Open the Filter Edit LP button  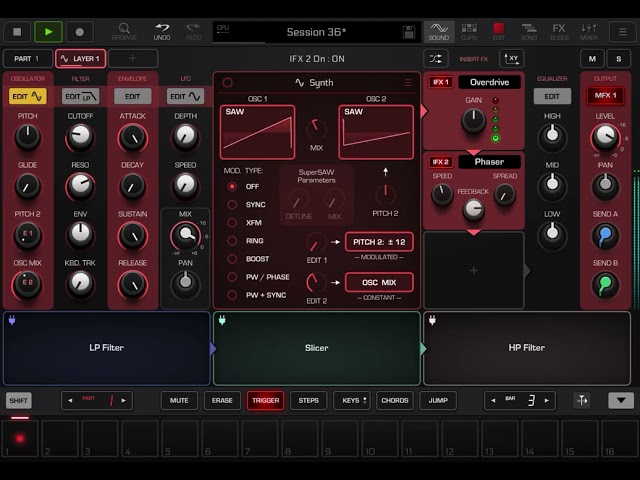[x=80, y=96]
